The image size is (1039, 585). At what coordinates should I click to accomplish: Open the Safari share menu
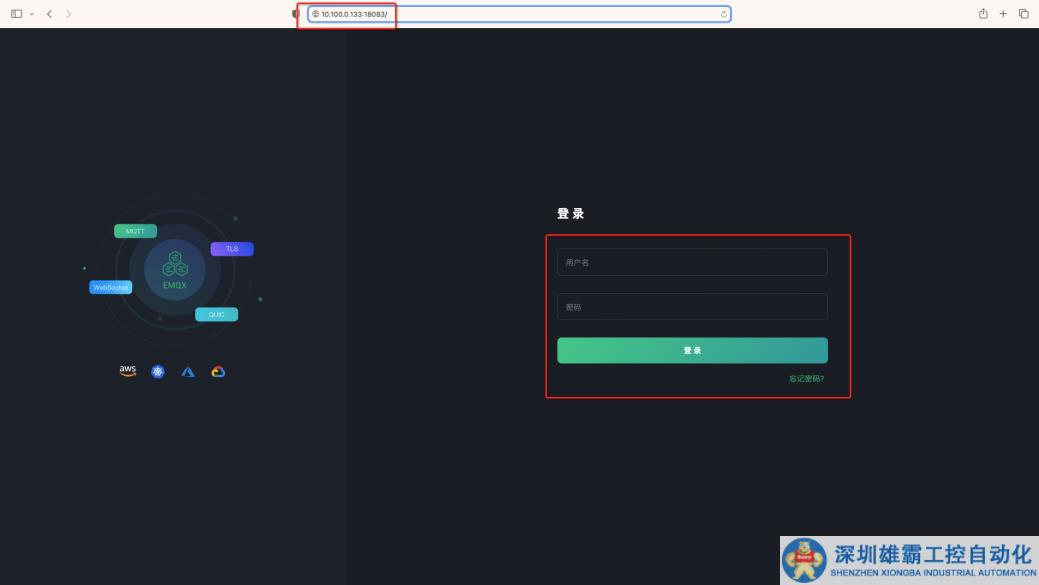point(983,14)
